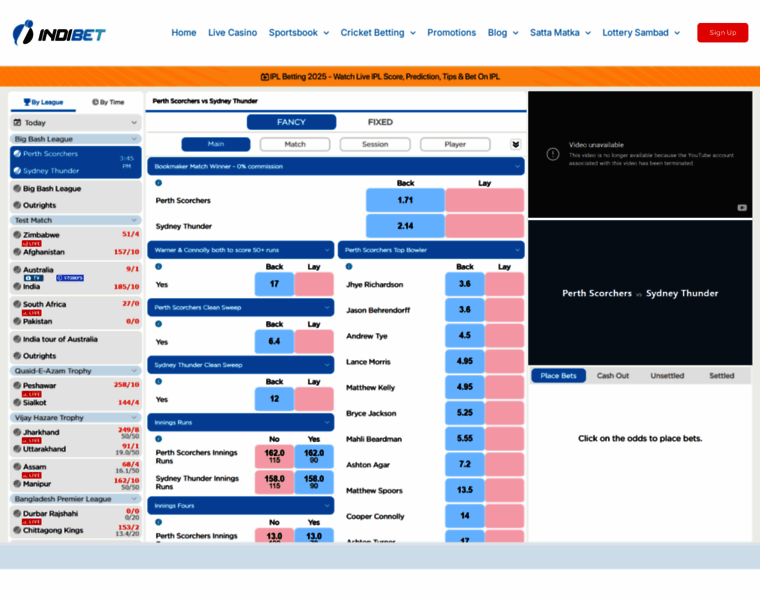Viewport: 760px width, 600px height.
Task: Click the ball icon next to Outrights under Big Bash
Action: tap(17, 205)
